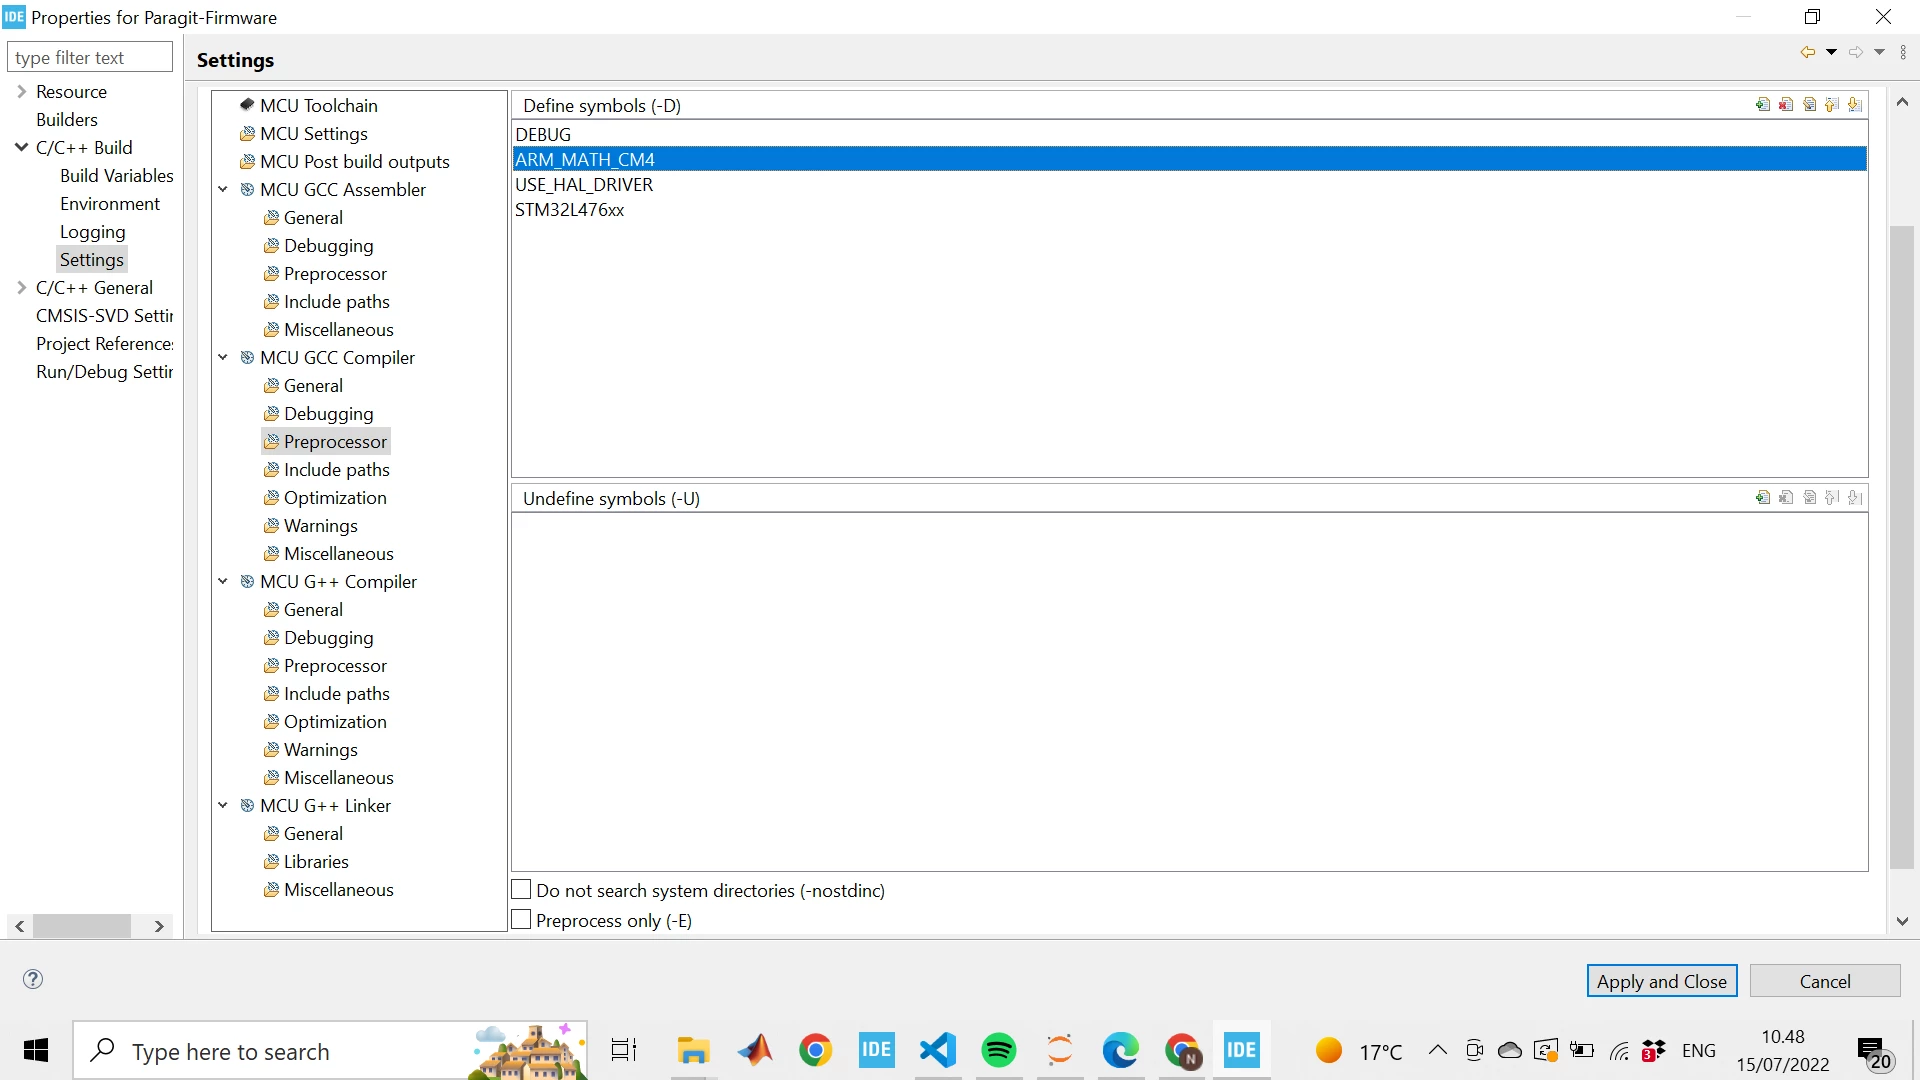Click left tree scroll right arrow
Image resolution: width=1920 pixels, height=1080 pixels.
[159, 926]
